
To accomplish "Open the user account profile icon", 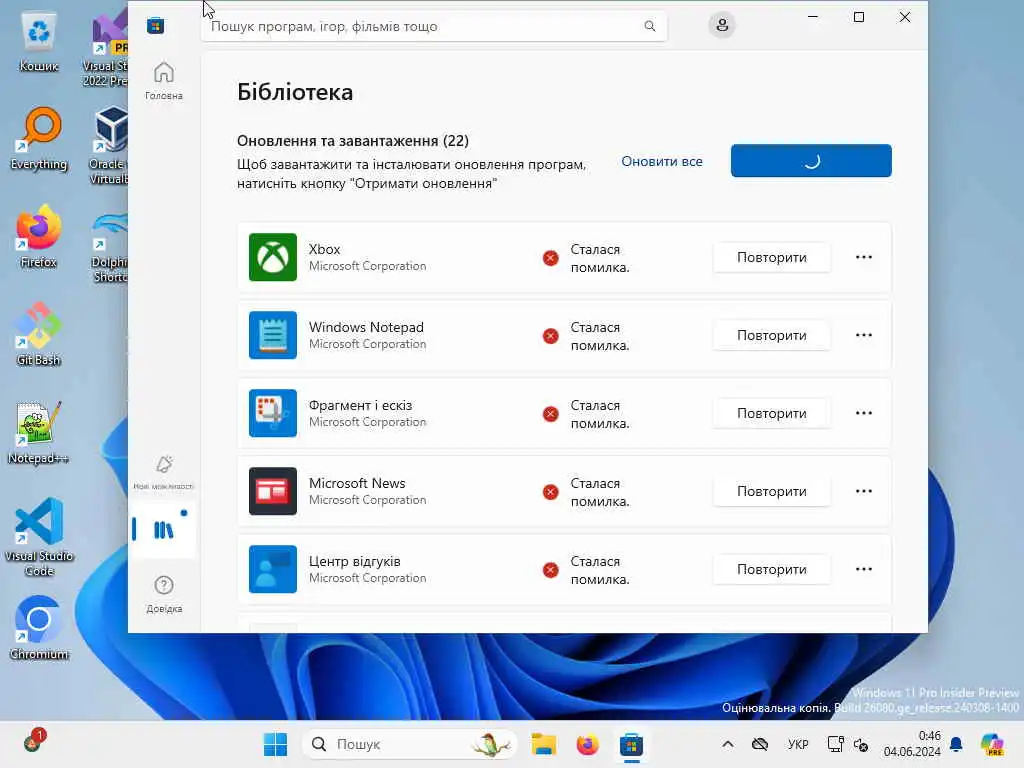I will click(x=722, y=25).
